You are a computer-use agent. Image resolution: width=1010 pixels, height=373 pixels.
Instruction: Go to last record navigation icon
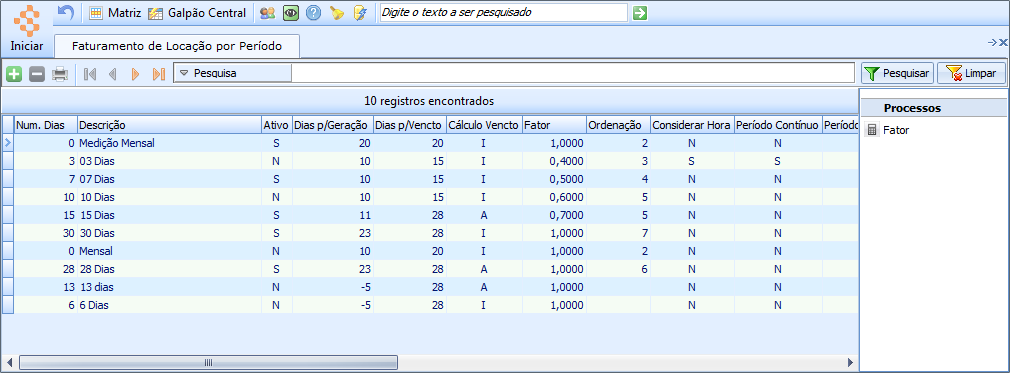pyautogui.click(x=158, y=73)
